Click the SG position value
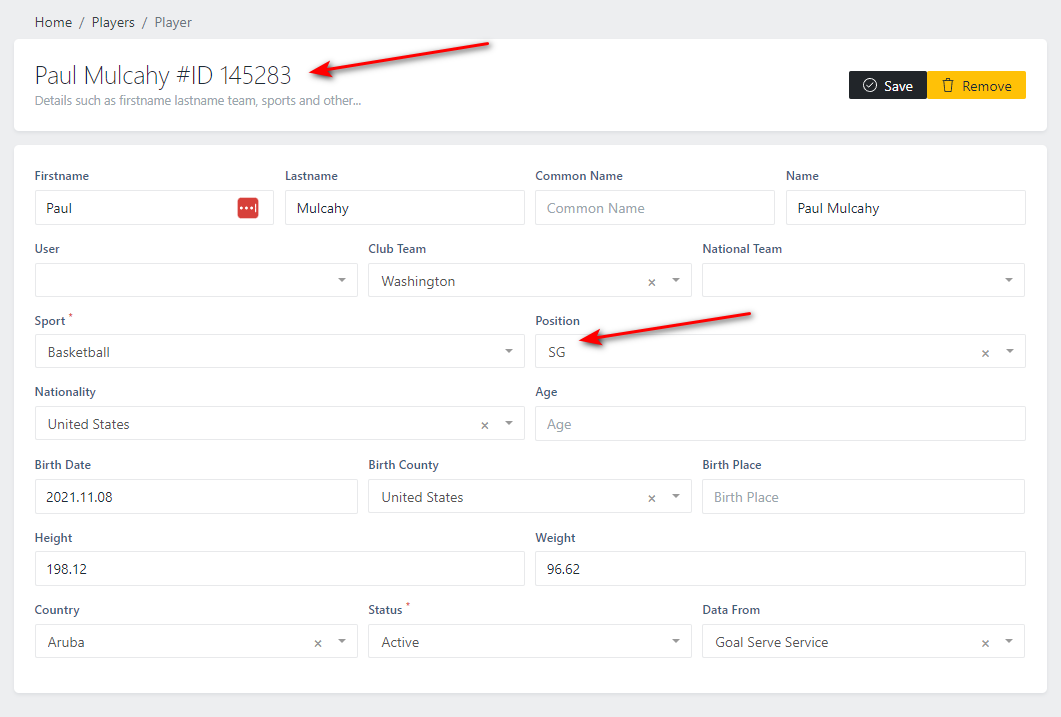Screen dimensions: 1061x717 coord(556,352)
